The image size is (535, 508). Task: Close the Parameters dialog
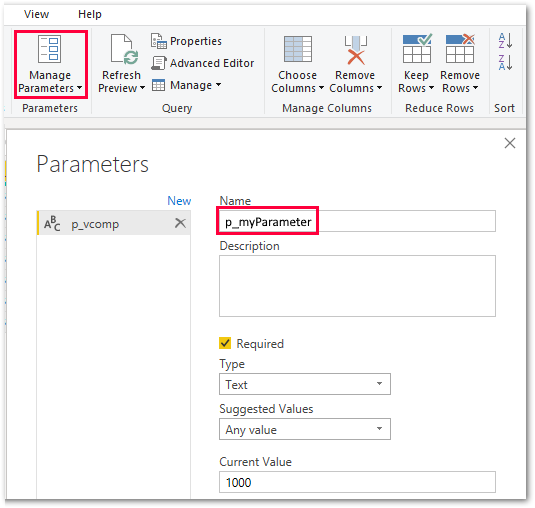point(510,143)
